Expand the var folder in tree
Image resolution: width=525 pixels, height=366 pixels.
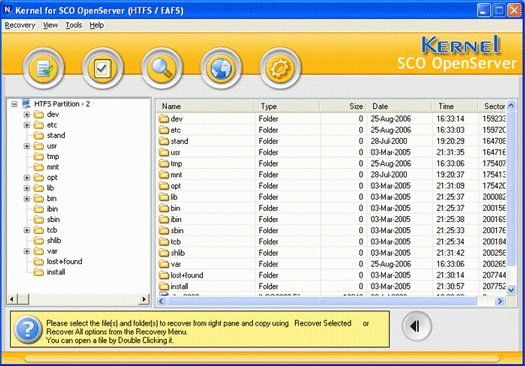tap(27, 251)
